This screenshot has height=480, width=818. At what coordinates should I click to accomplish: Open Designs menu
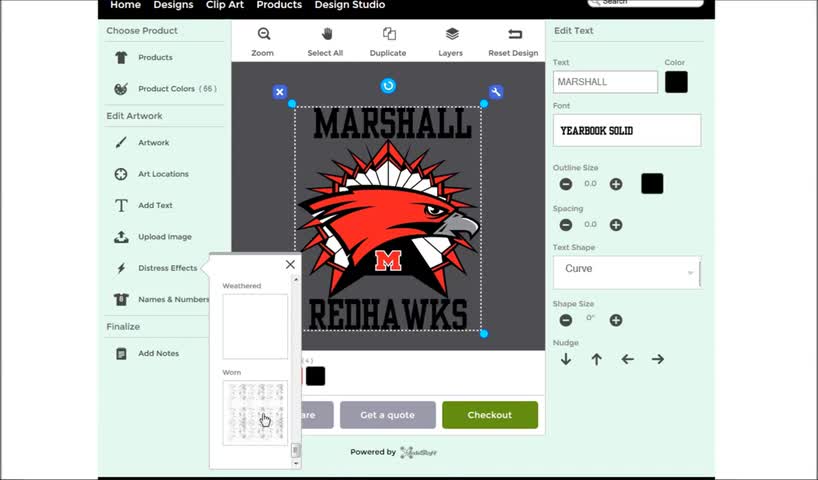pos(173,5)
